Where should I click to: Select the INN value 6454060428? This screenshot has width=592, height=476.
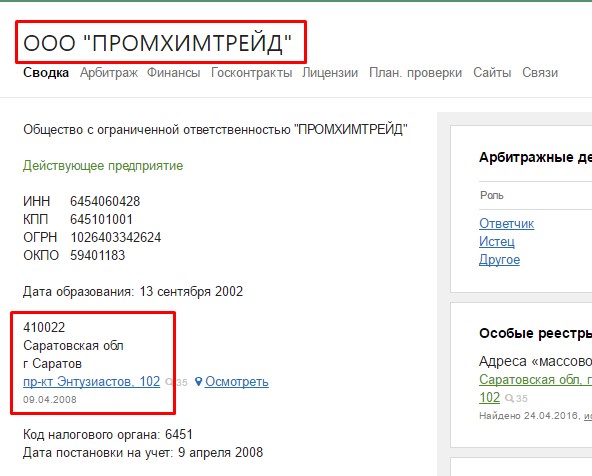105,201
